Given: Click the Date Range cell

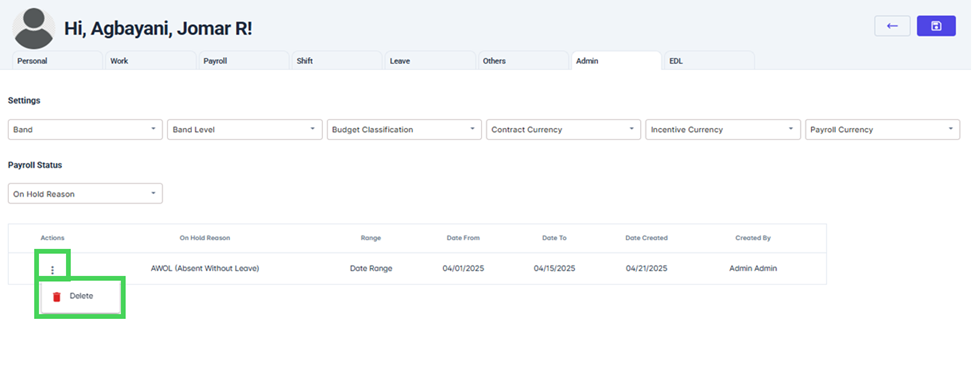Looking at the screenshot, I should 371,269.
